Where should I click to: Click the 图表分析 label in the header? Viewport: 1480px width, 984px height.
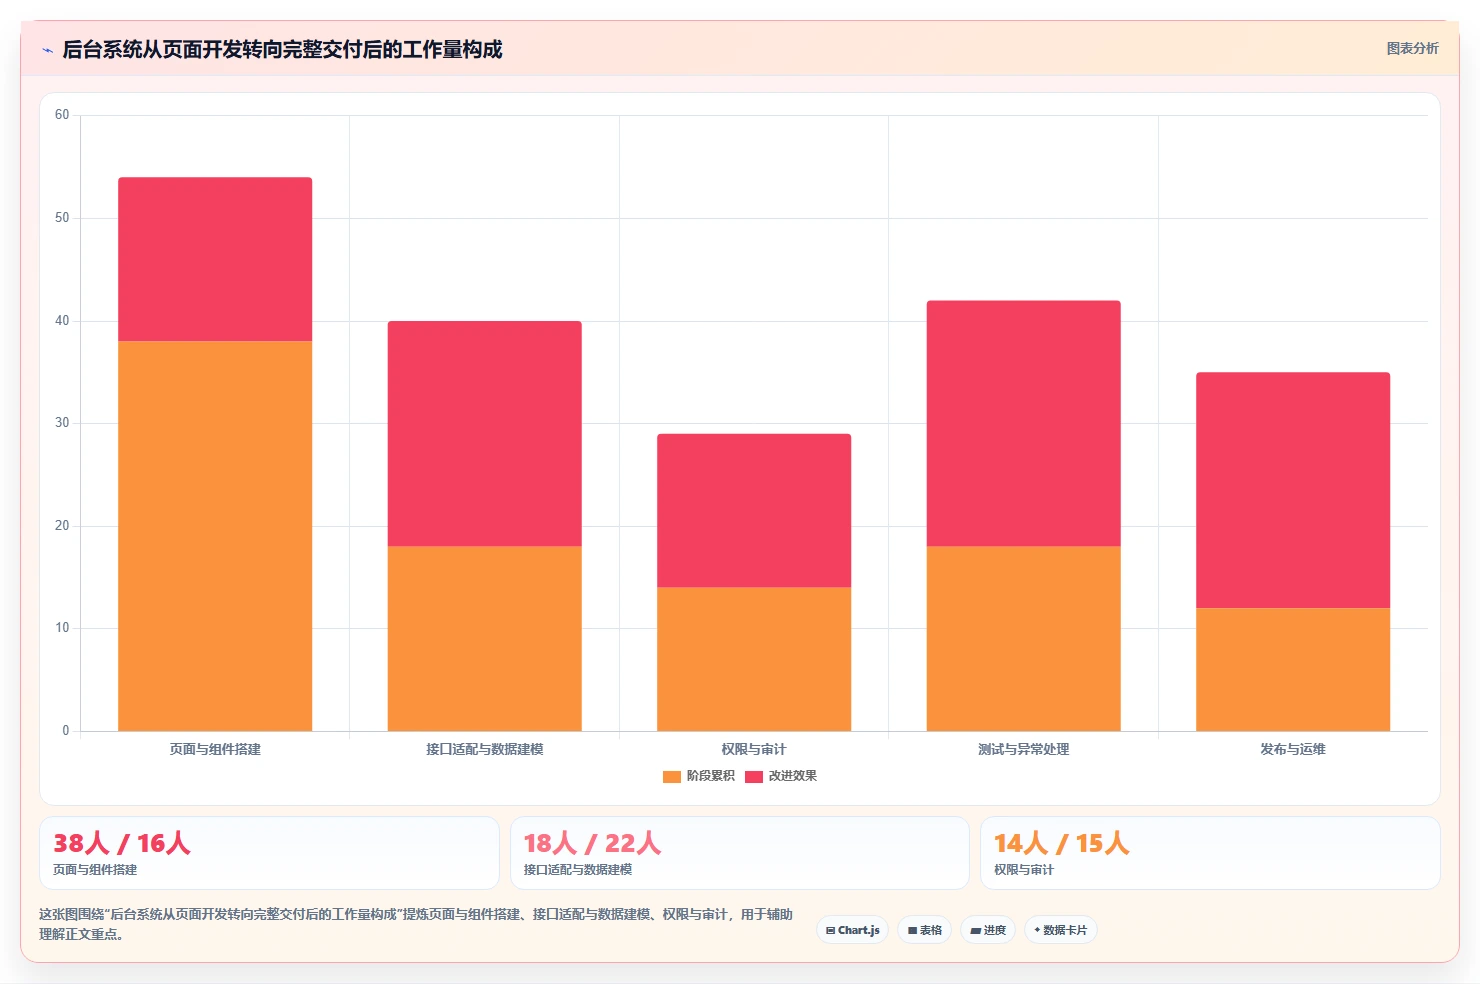1412,48
